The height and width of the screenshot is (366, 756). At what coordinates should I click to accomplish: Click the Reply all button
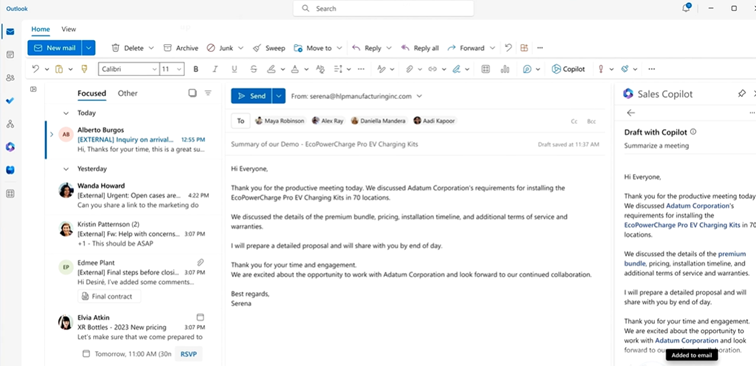coord(420,48)
